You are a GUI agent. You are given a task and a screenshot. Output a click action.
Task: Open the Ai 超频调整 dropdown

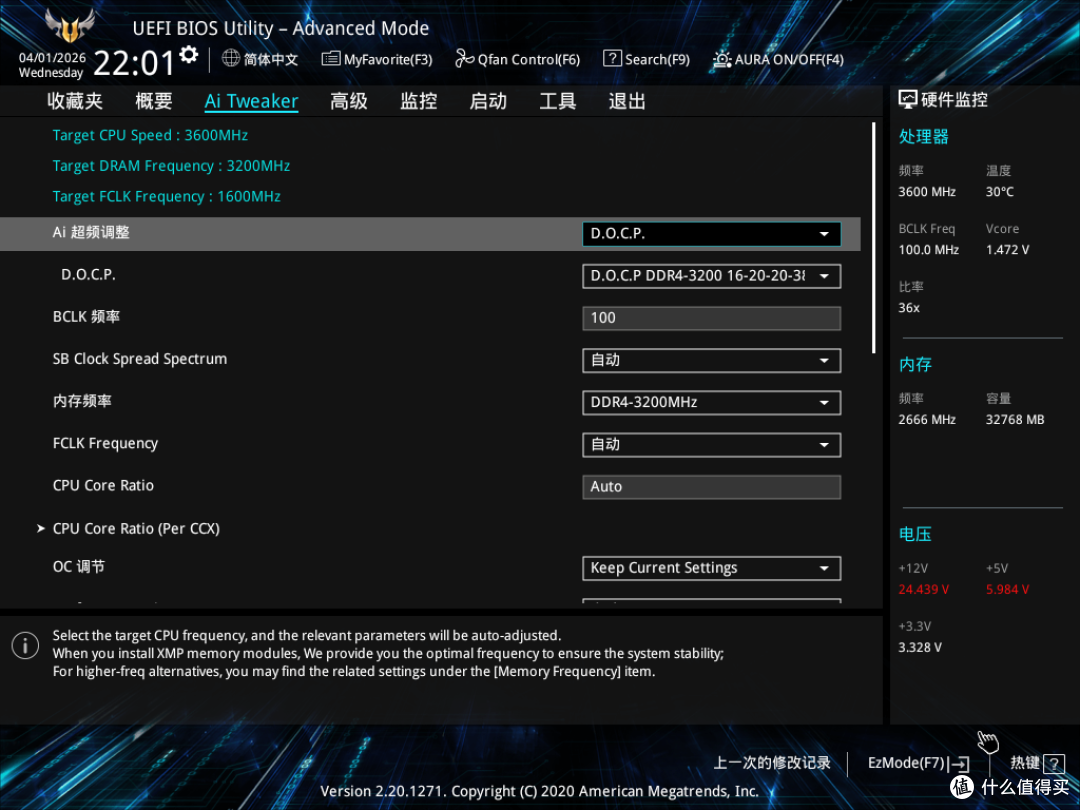712,234
